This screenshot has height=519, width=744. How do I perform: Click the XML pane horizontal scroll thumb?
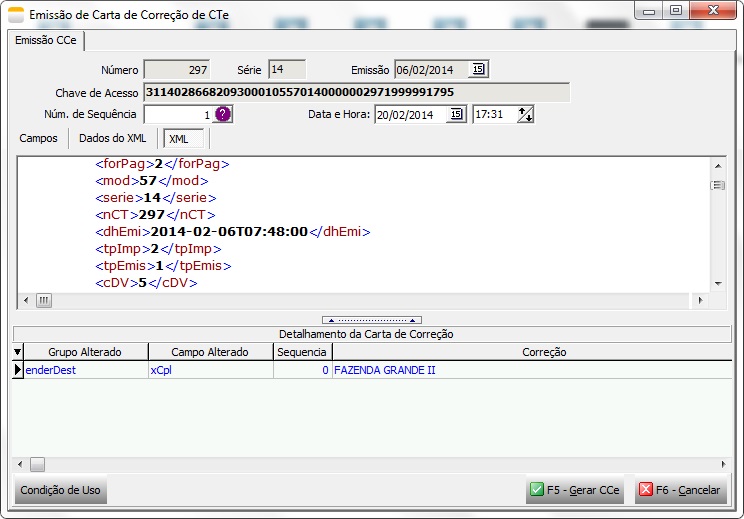tap(44, 300)
